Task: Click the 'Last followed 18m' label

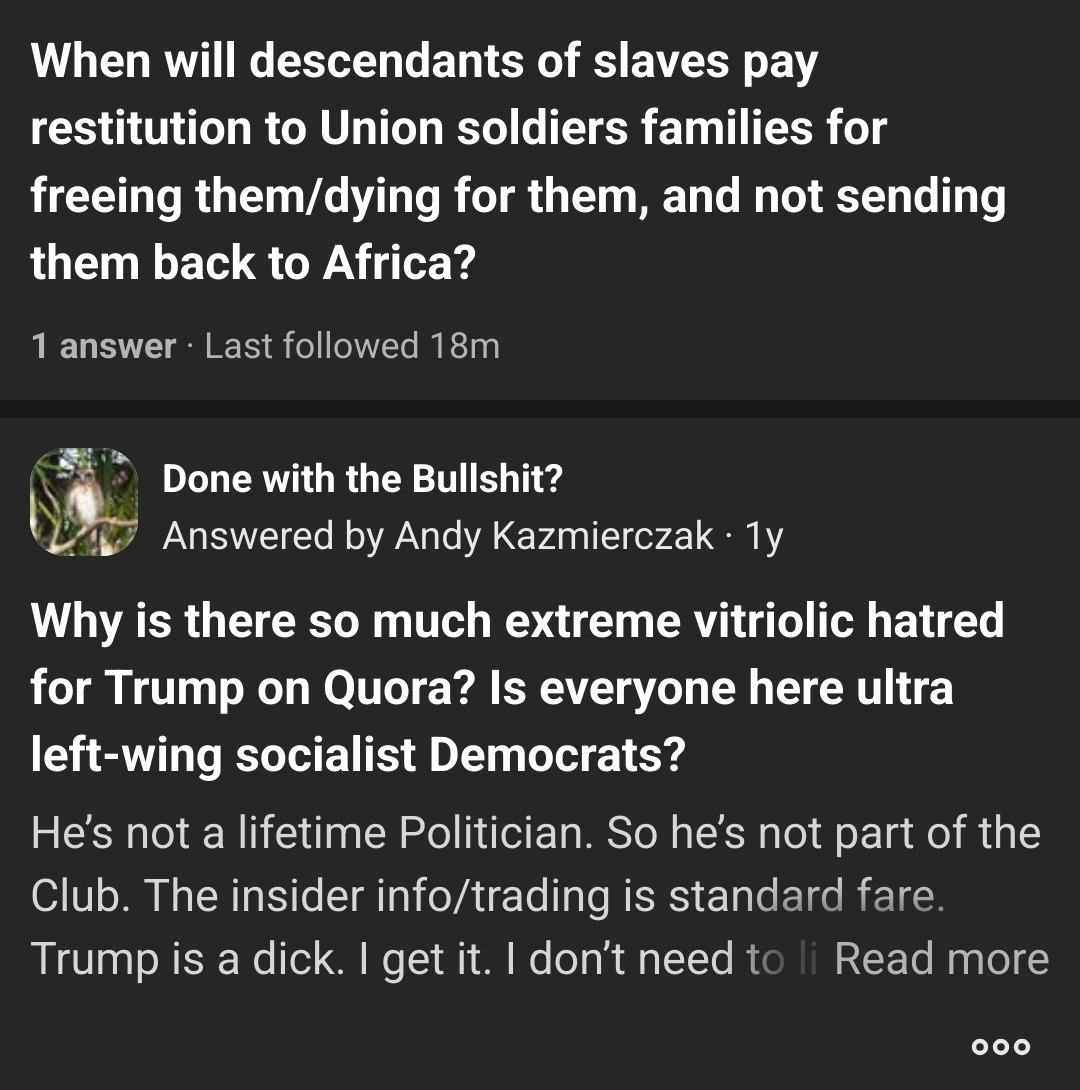Action: [352, 346]
